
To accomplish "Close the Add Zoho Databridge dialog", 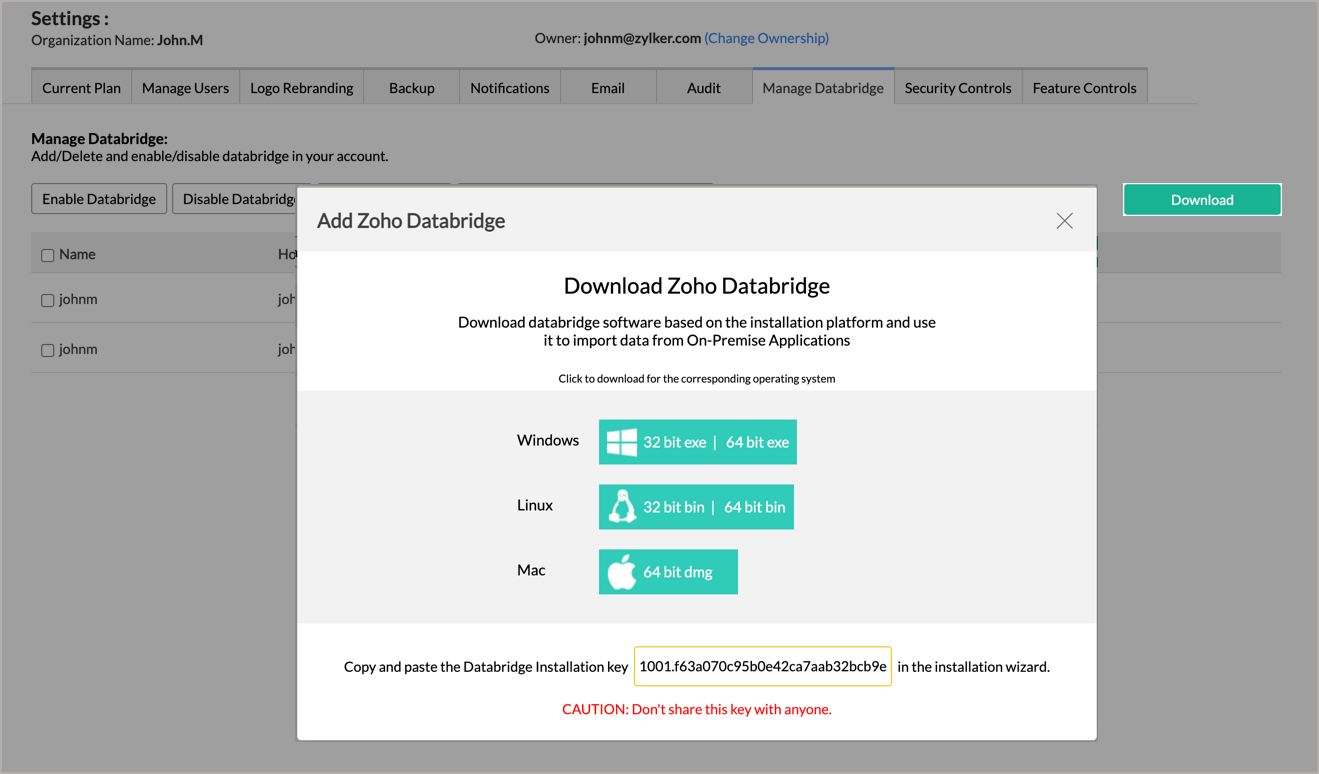I will [x=1064, y=221].
